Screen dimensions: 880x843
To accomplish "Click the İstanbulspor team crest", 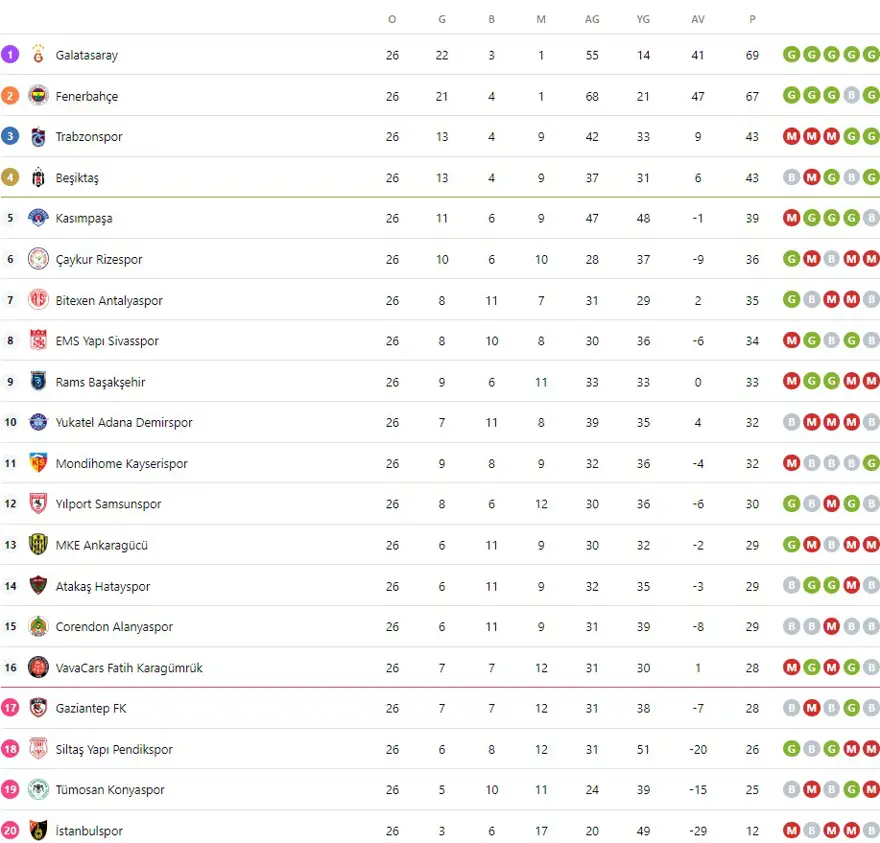I will [38, 830].
